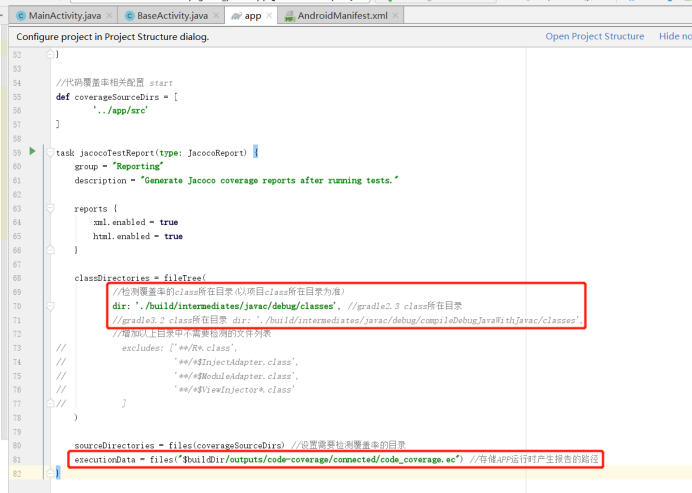Click the '**/*$InjectAdapter.class' comment line
This screenshot has width=692, height=493.
[x=236, y=362]
